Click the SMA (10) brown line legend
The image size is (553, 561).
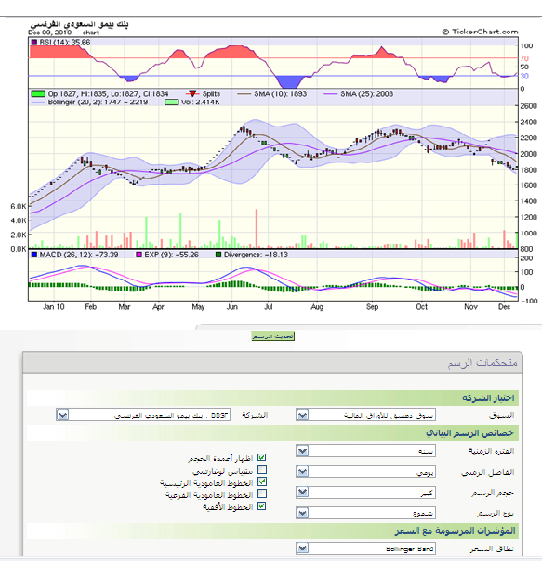[x=245, y=94]
